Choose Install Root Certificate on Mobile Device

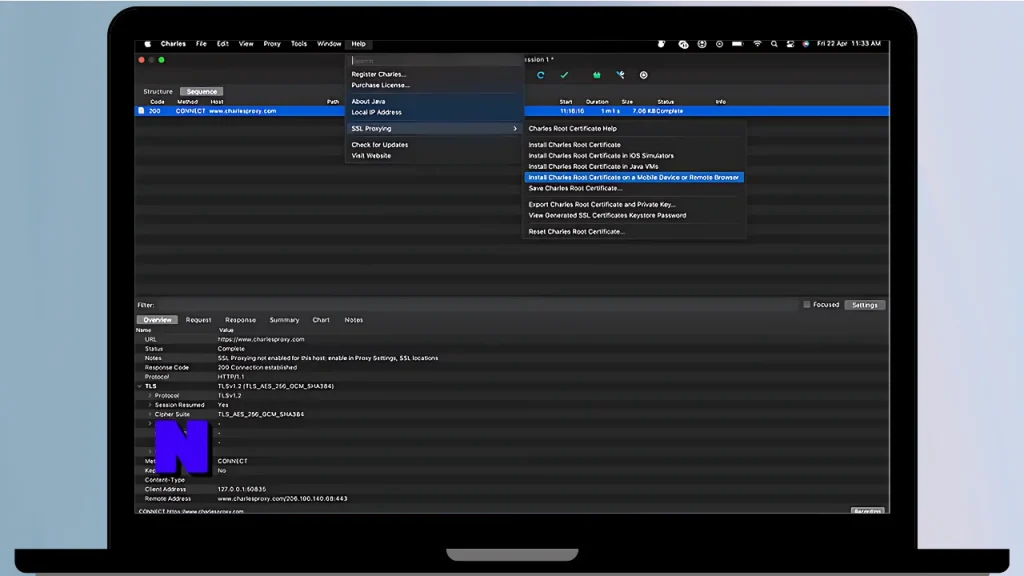point(634,177)
